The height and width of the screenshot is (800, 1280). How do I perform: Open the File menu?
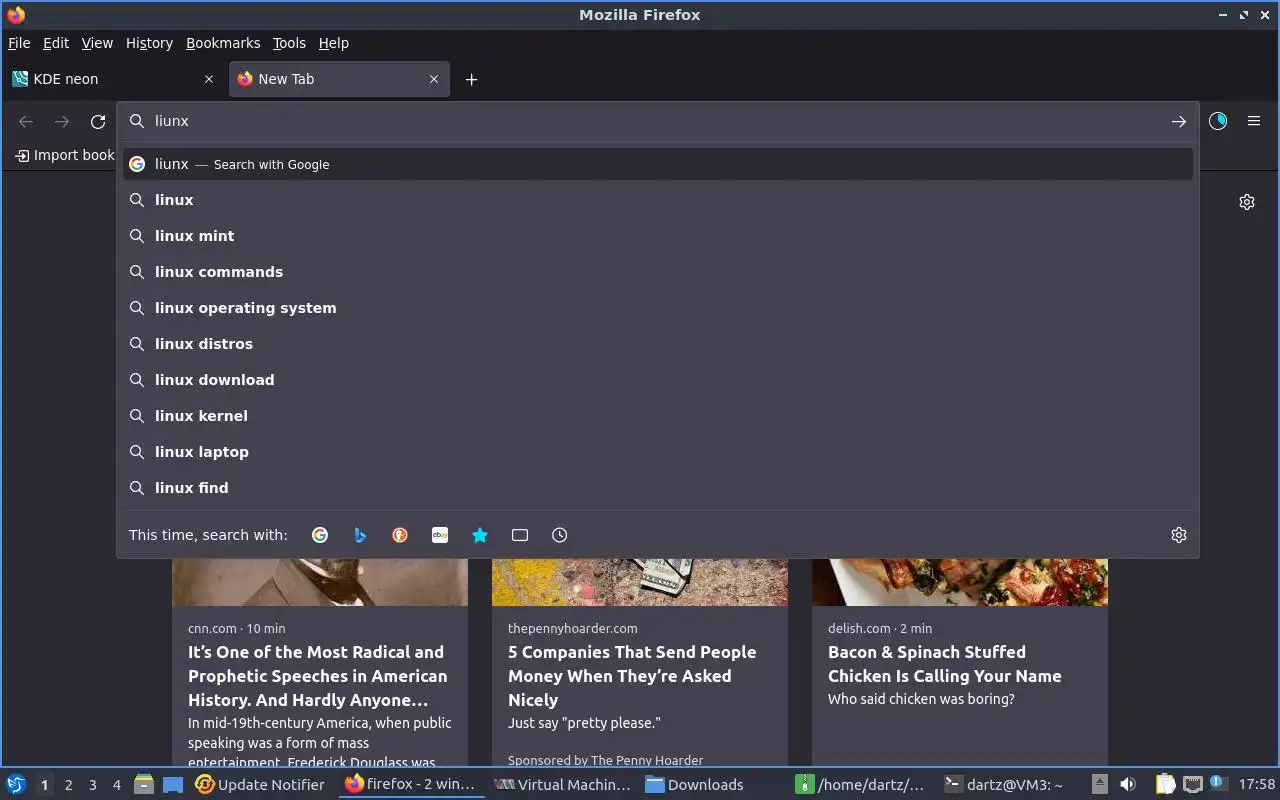pyautogui.click(x=19, y=43)
